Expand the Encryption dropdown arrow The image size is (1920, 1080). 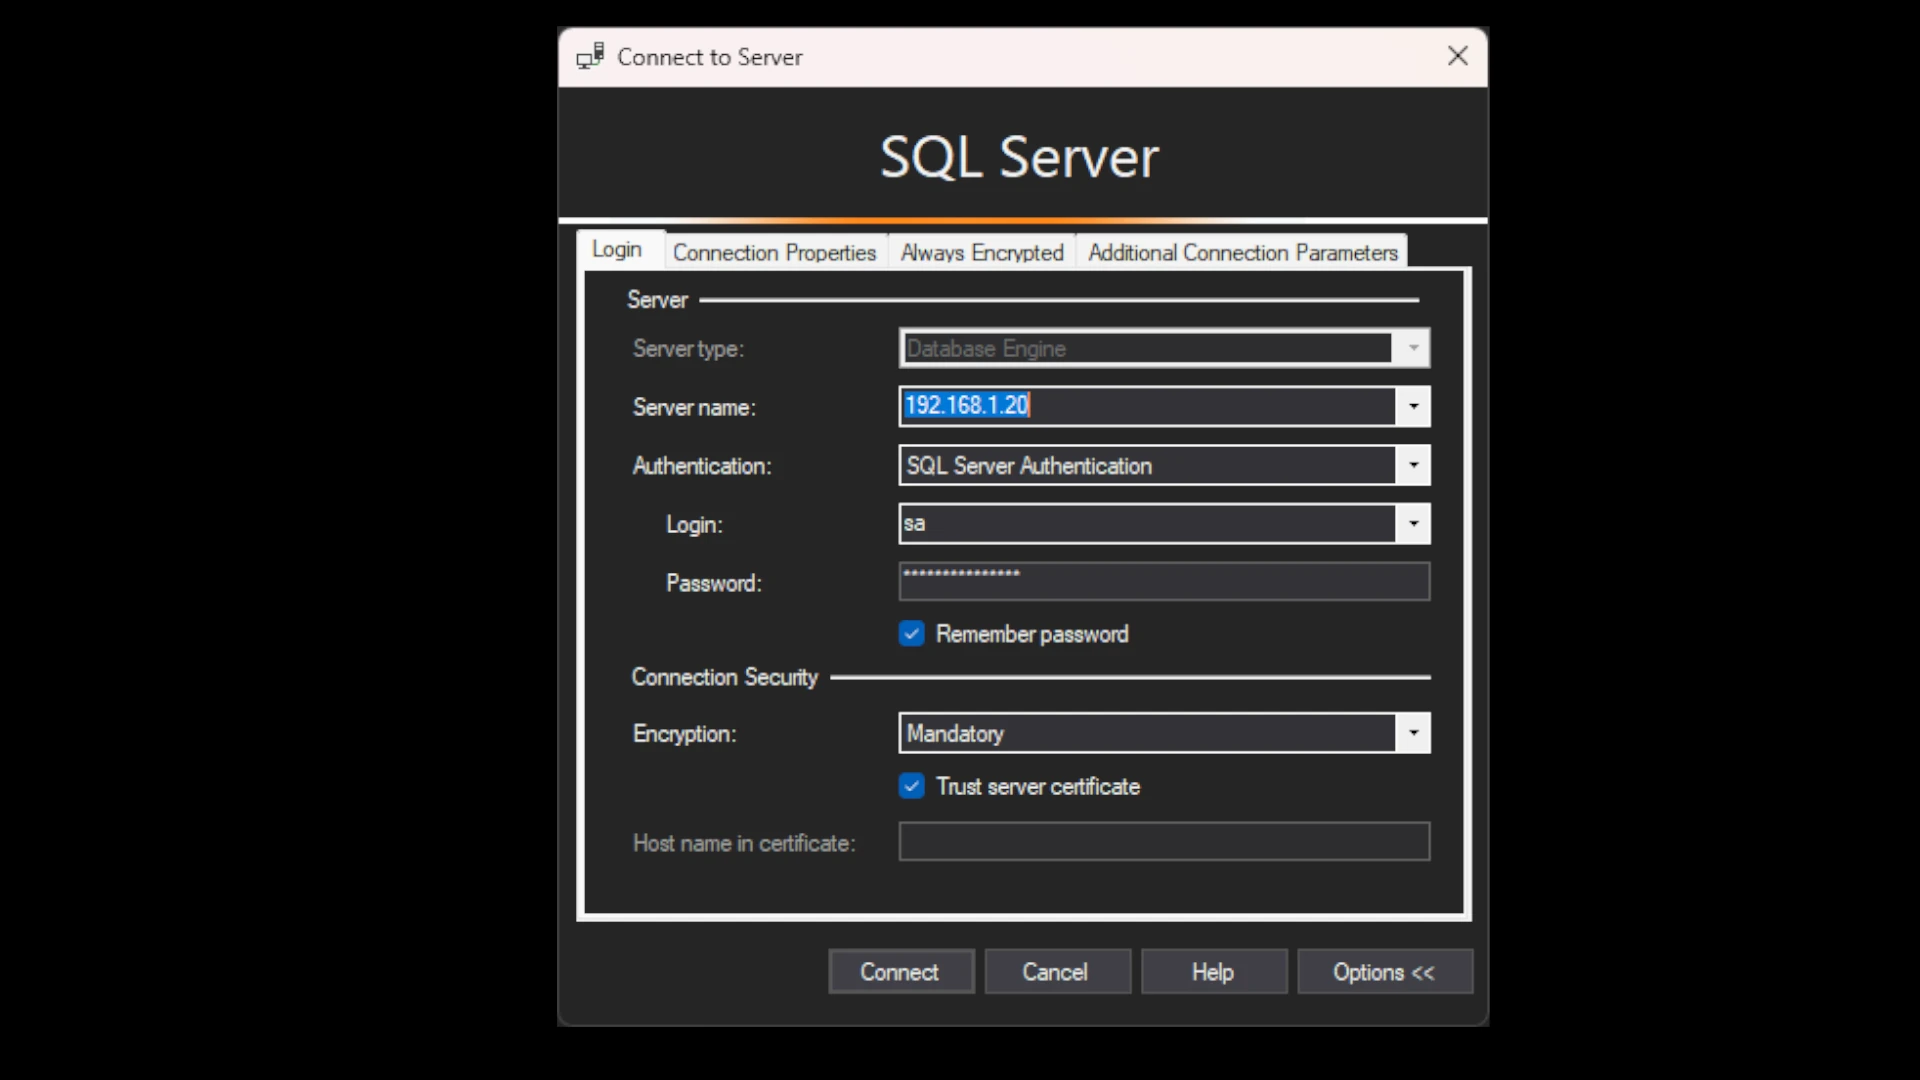point(1413,733)
